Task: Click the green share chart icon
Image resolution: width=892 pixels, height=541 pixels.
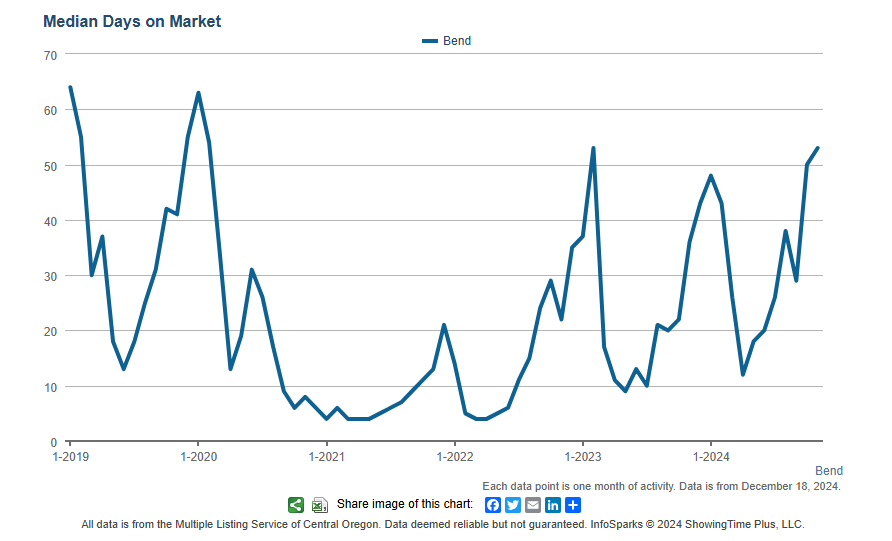Action: coord(296,505)
